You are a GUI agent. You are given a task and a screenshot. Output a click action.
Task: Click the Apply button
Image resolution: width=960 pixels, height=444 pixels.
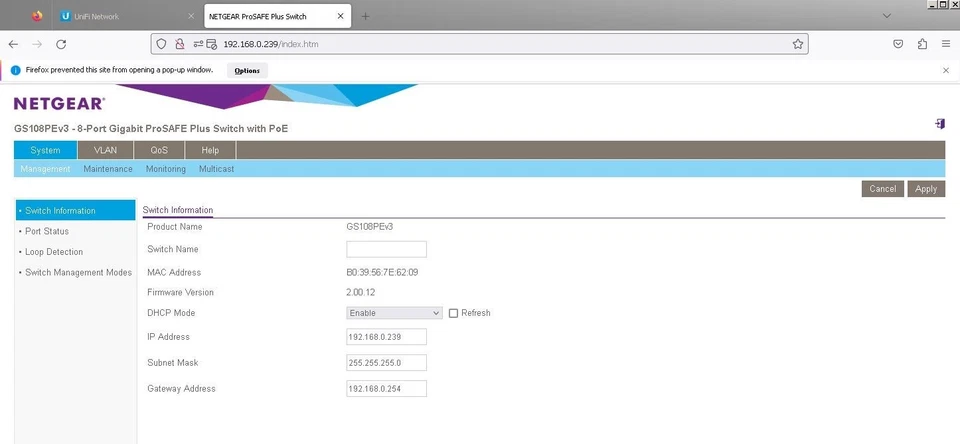tap(926, 189)
